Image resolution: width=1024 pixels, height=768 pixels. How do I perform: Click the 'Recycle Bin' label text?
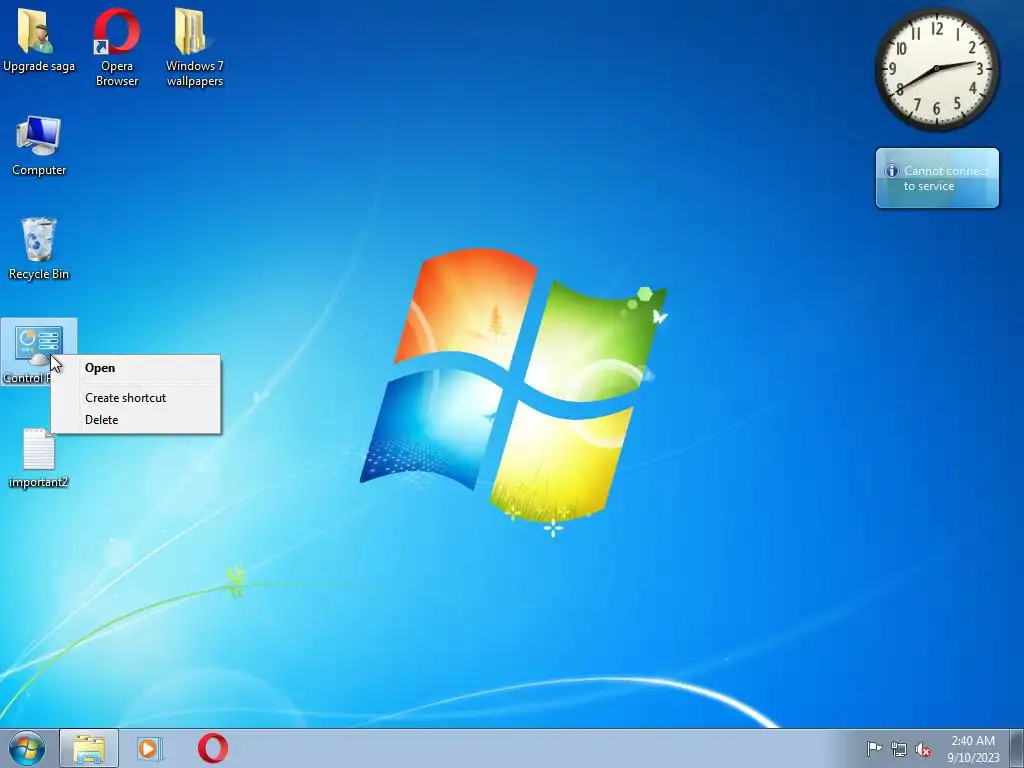(39, 274)
